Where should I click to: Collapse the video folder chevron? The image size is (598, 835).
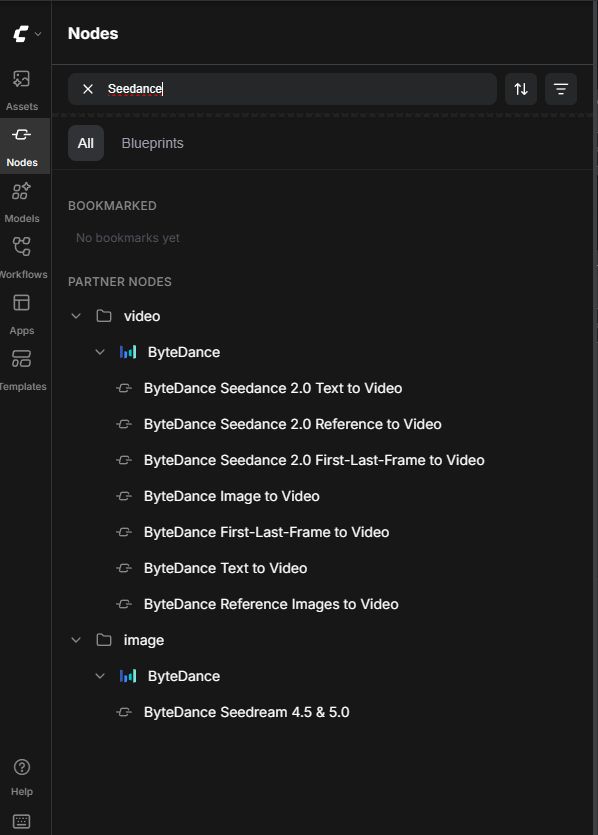(x=76, y=316)
